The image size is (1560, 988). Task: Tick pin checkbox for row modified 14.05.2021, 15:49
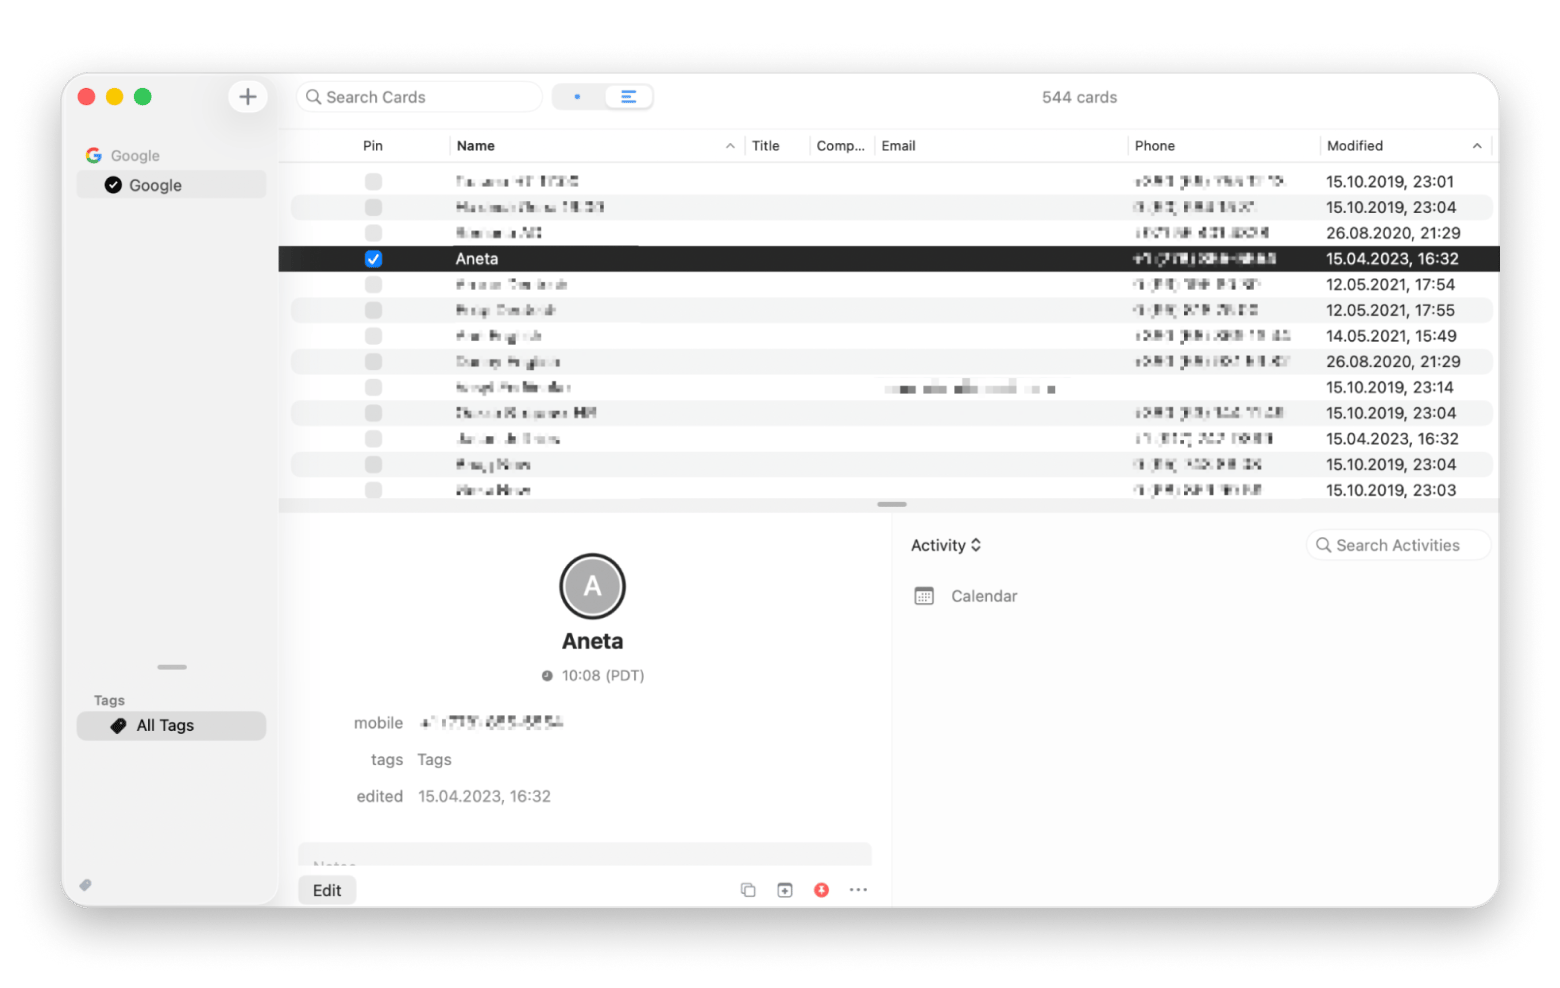tap(373, 336)
